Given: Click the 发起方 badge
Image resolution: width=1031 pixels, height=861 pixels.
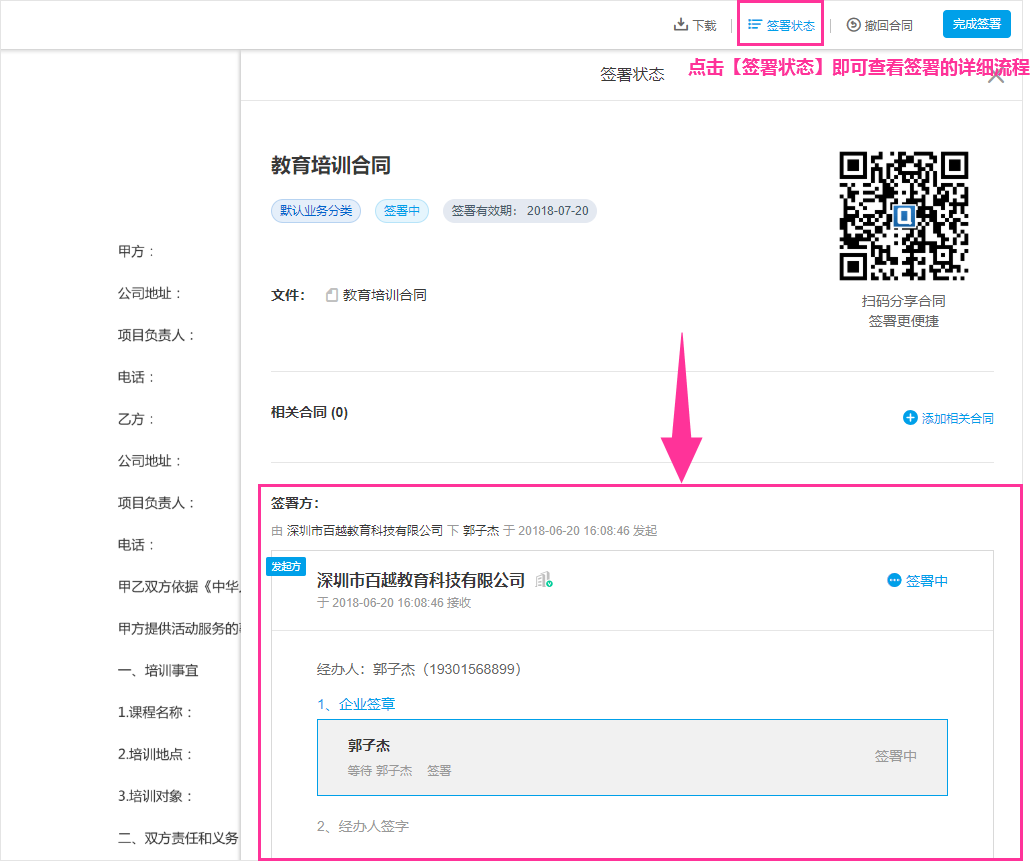Looking at the screenshot, I should tap(285, 566).
